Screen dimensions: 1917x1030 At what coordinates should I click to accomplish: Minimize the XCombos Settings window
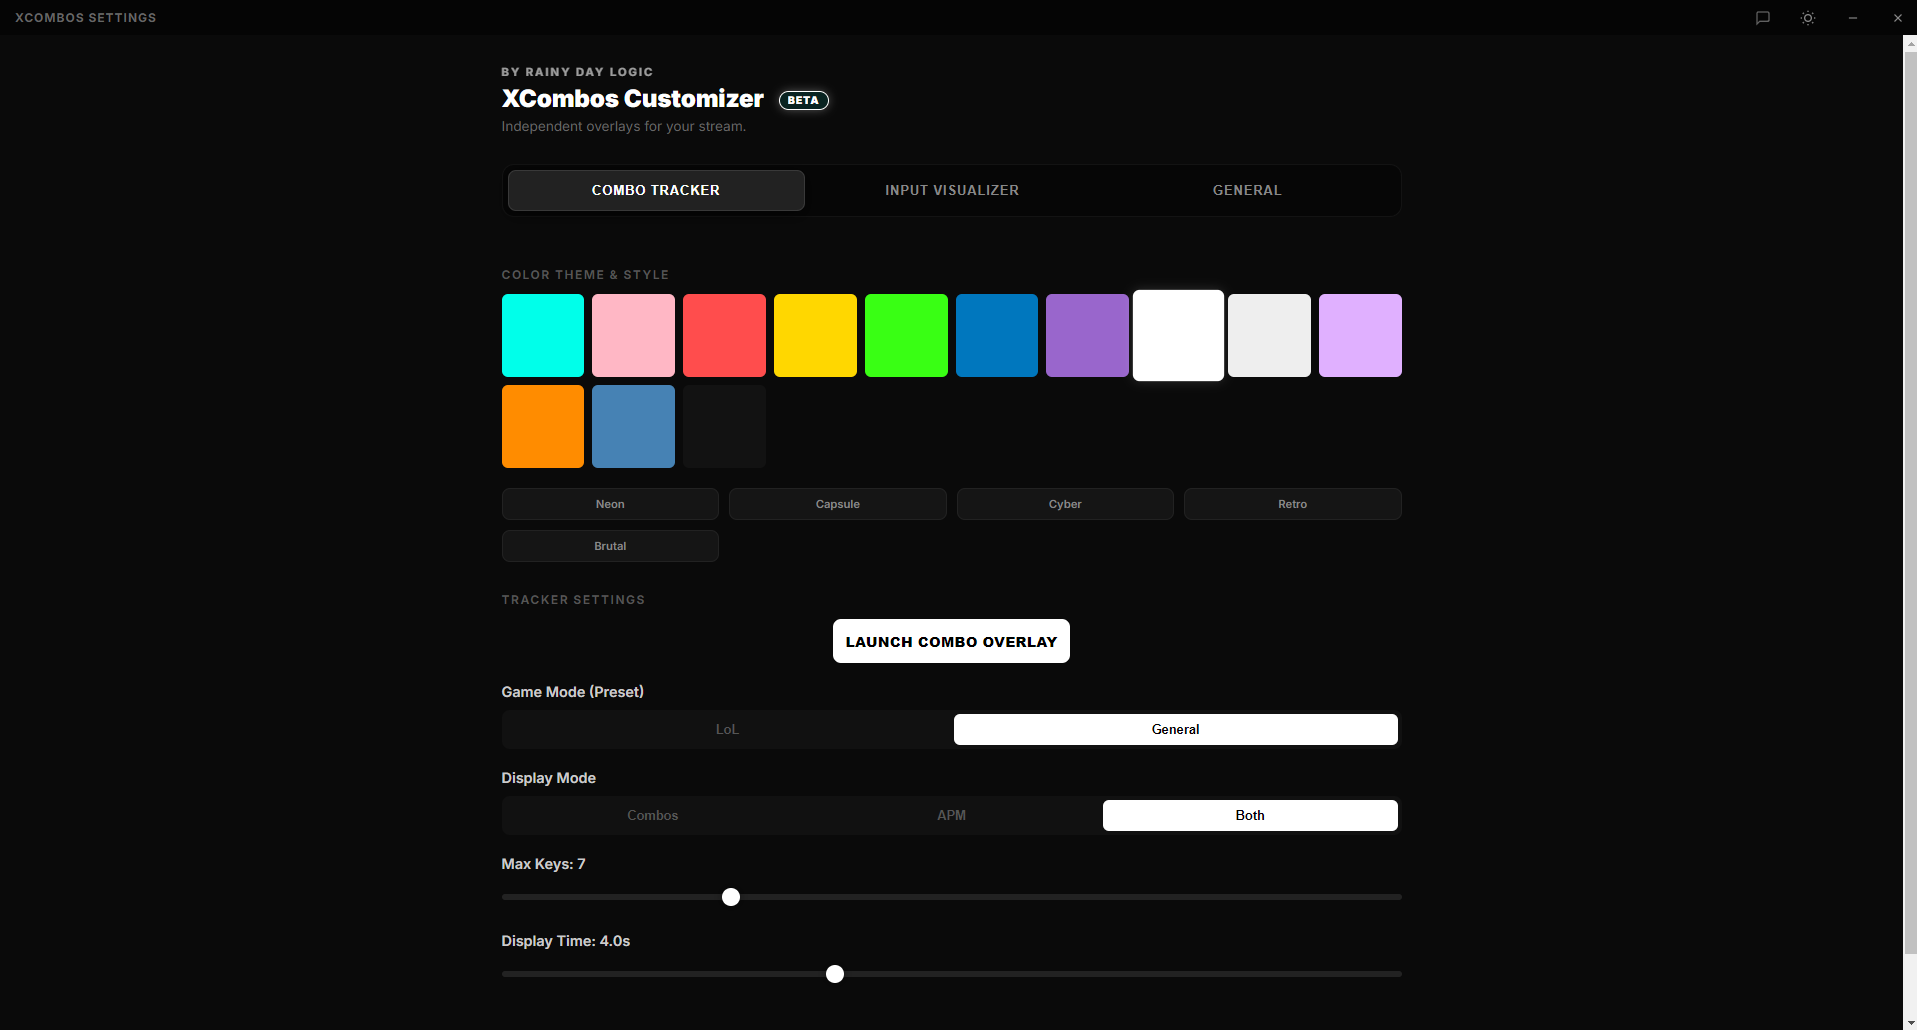click(1852, 17)
